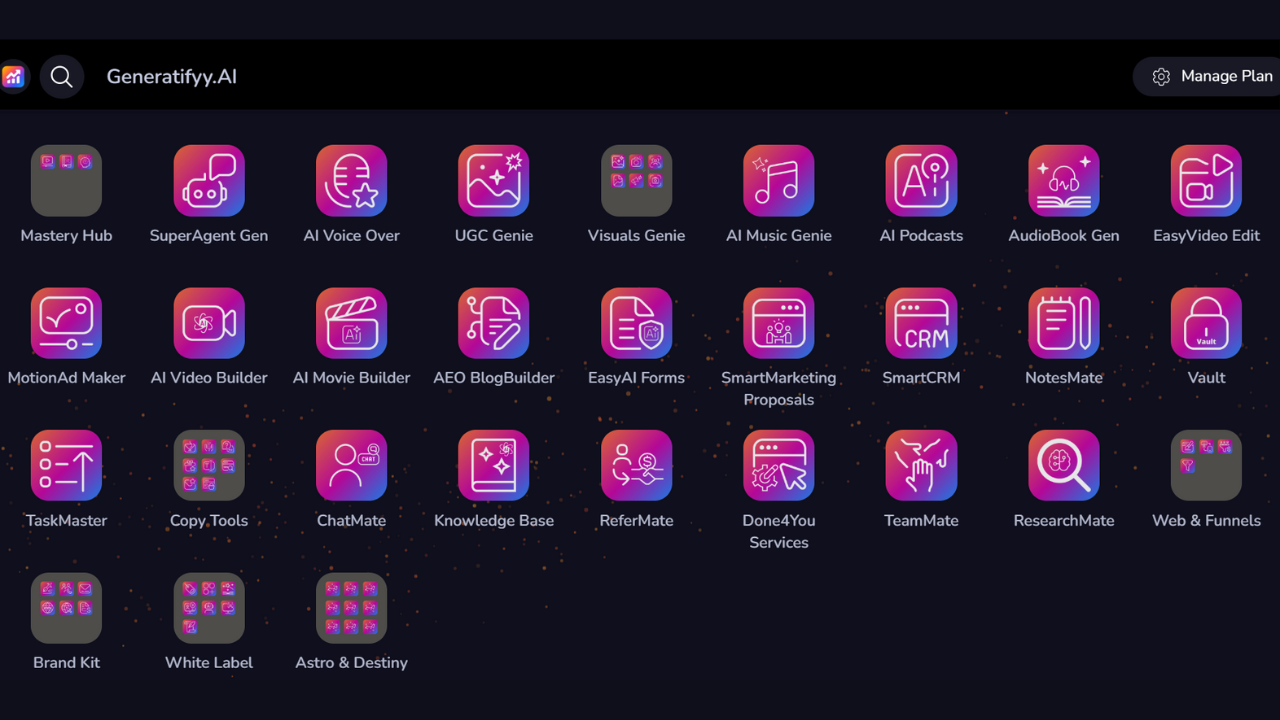Launch ChatMate

click(351, 465)
